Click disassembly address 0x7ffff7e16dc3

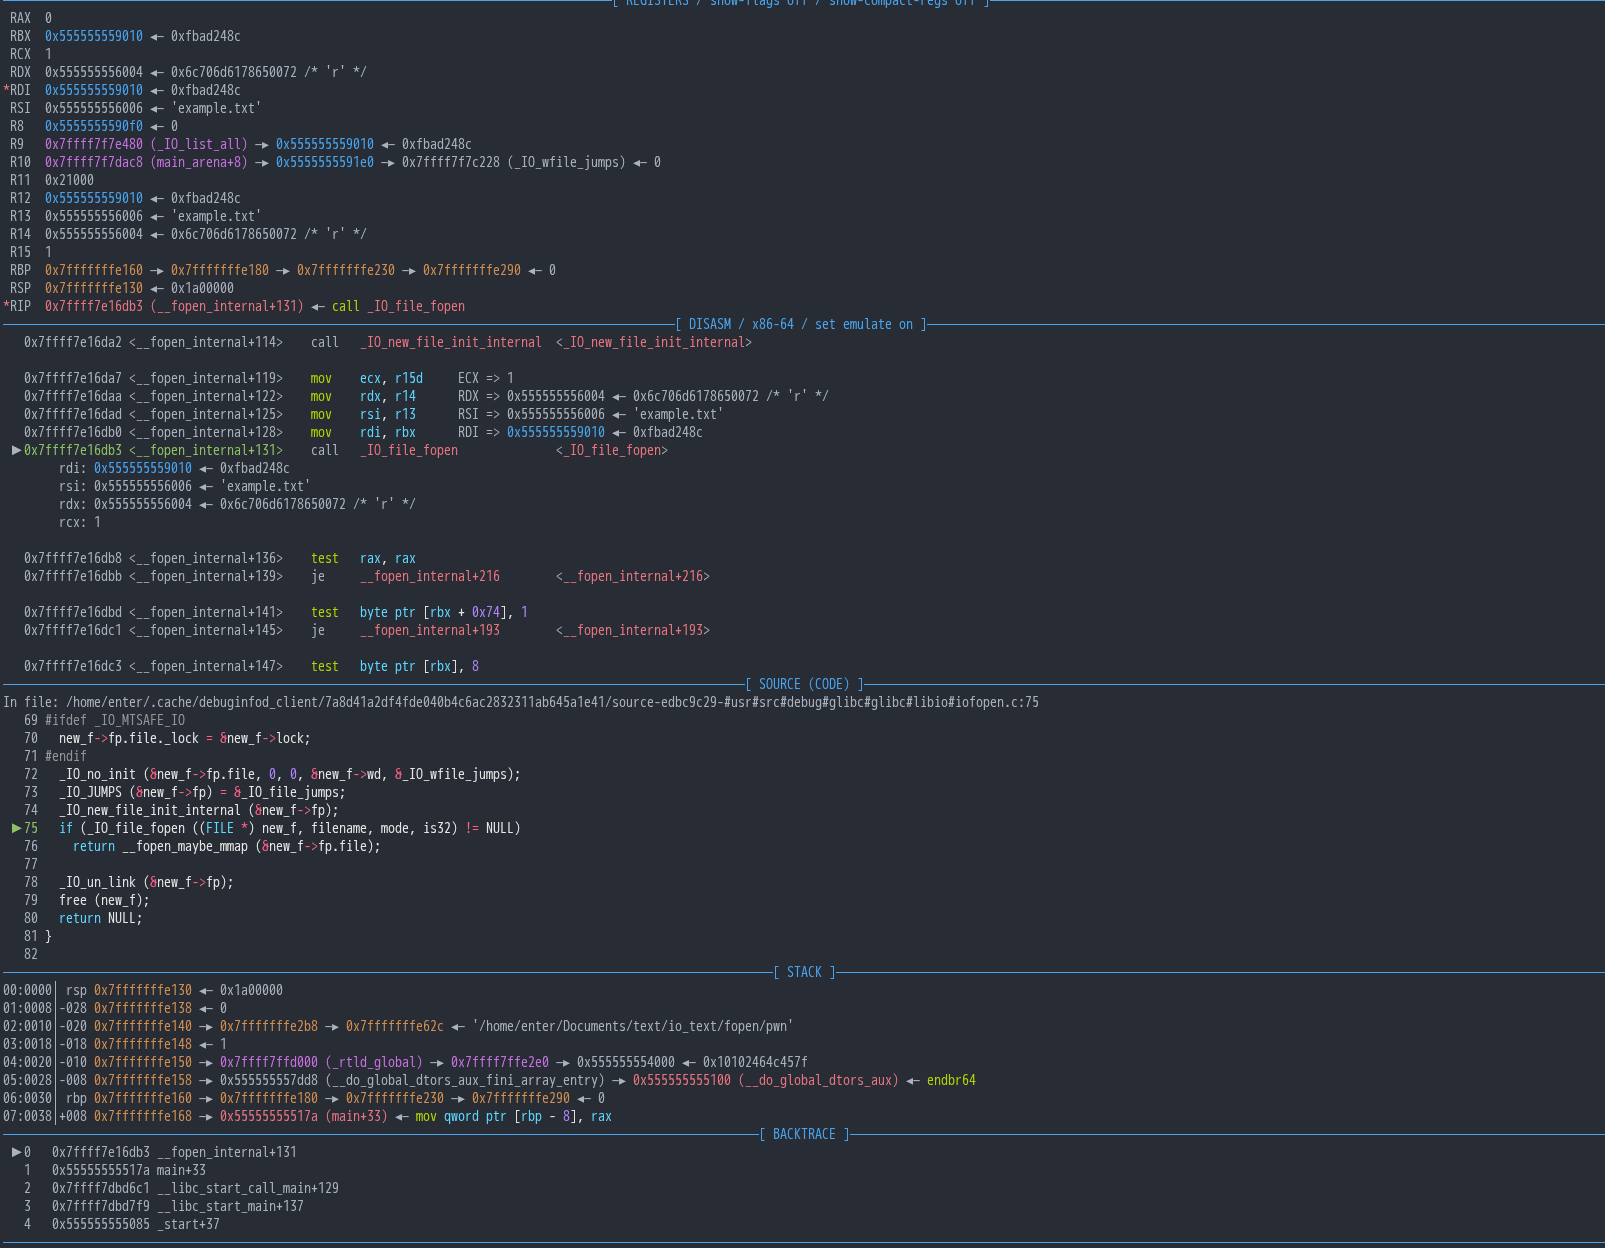(73, 666)
